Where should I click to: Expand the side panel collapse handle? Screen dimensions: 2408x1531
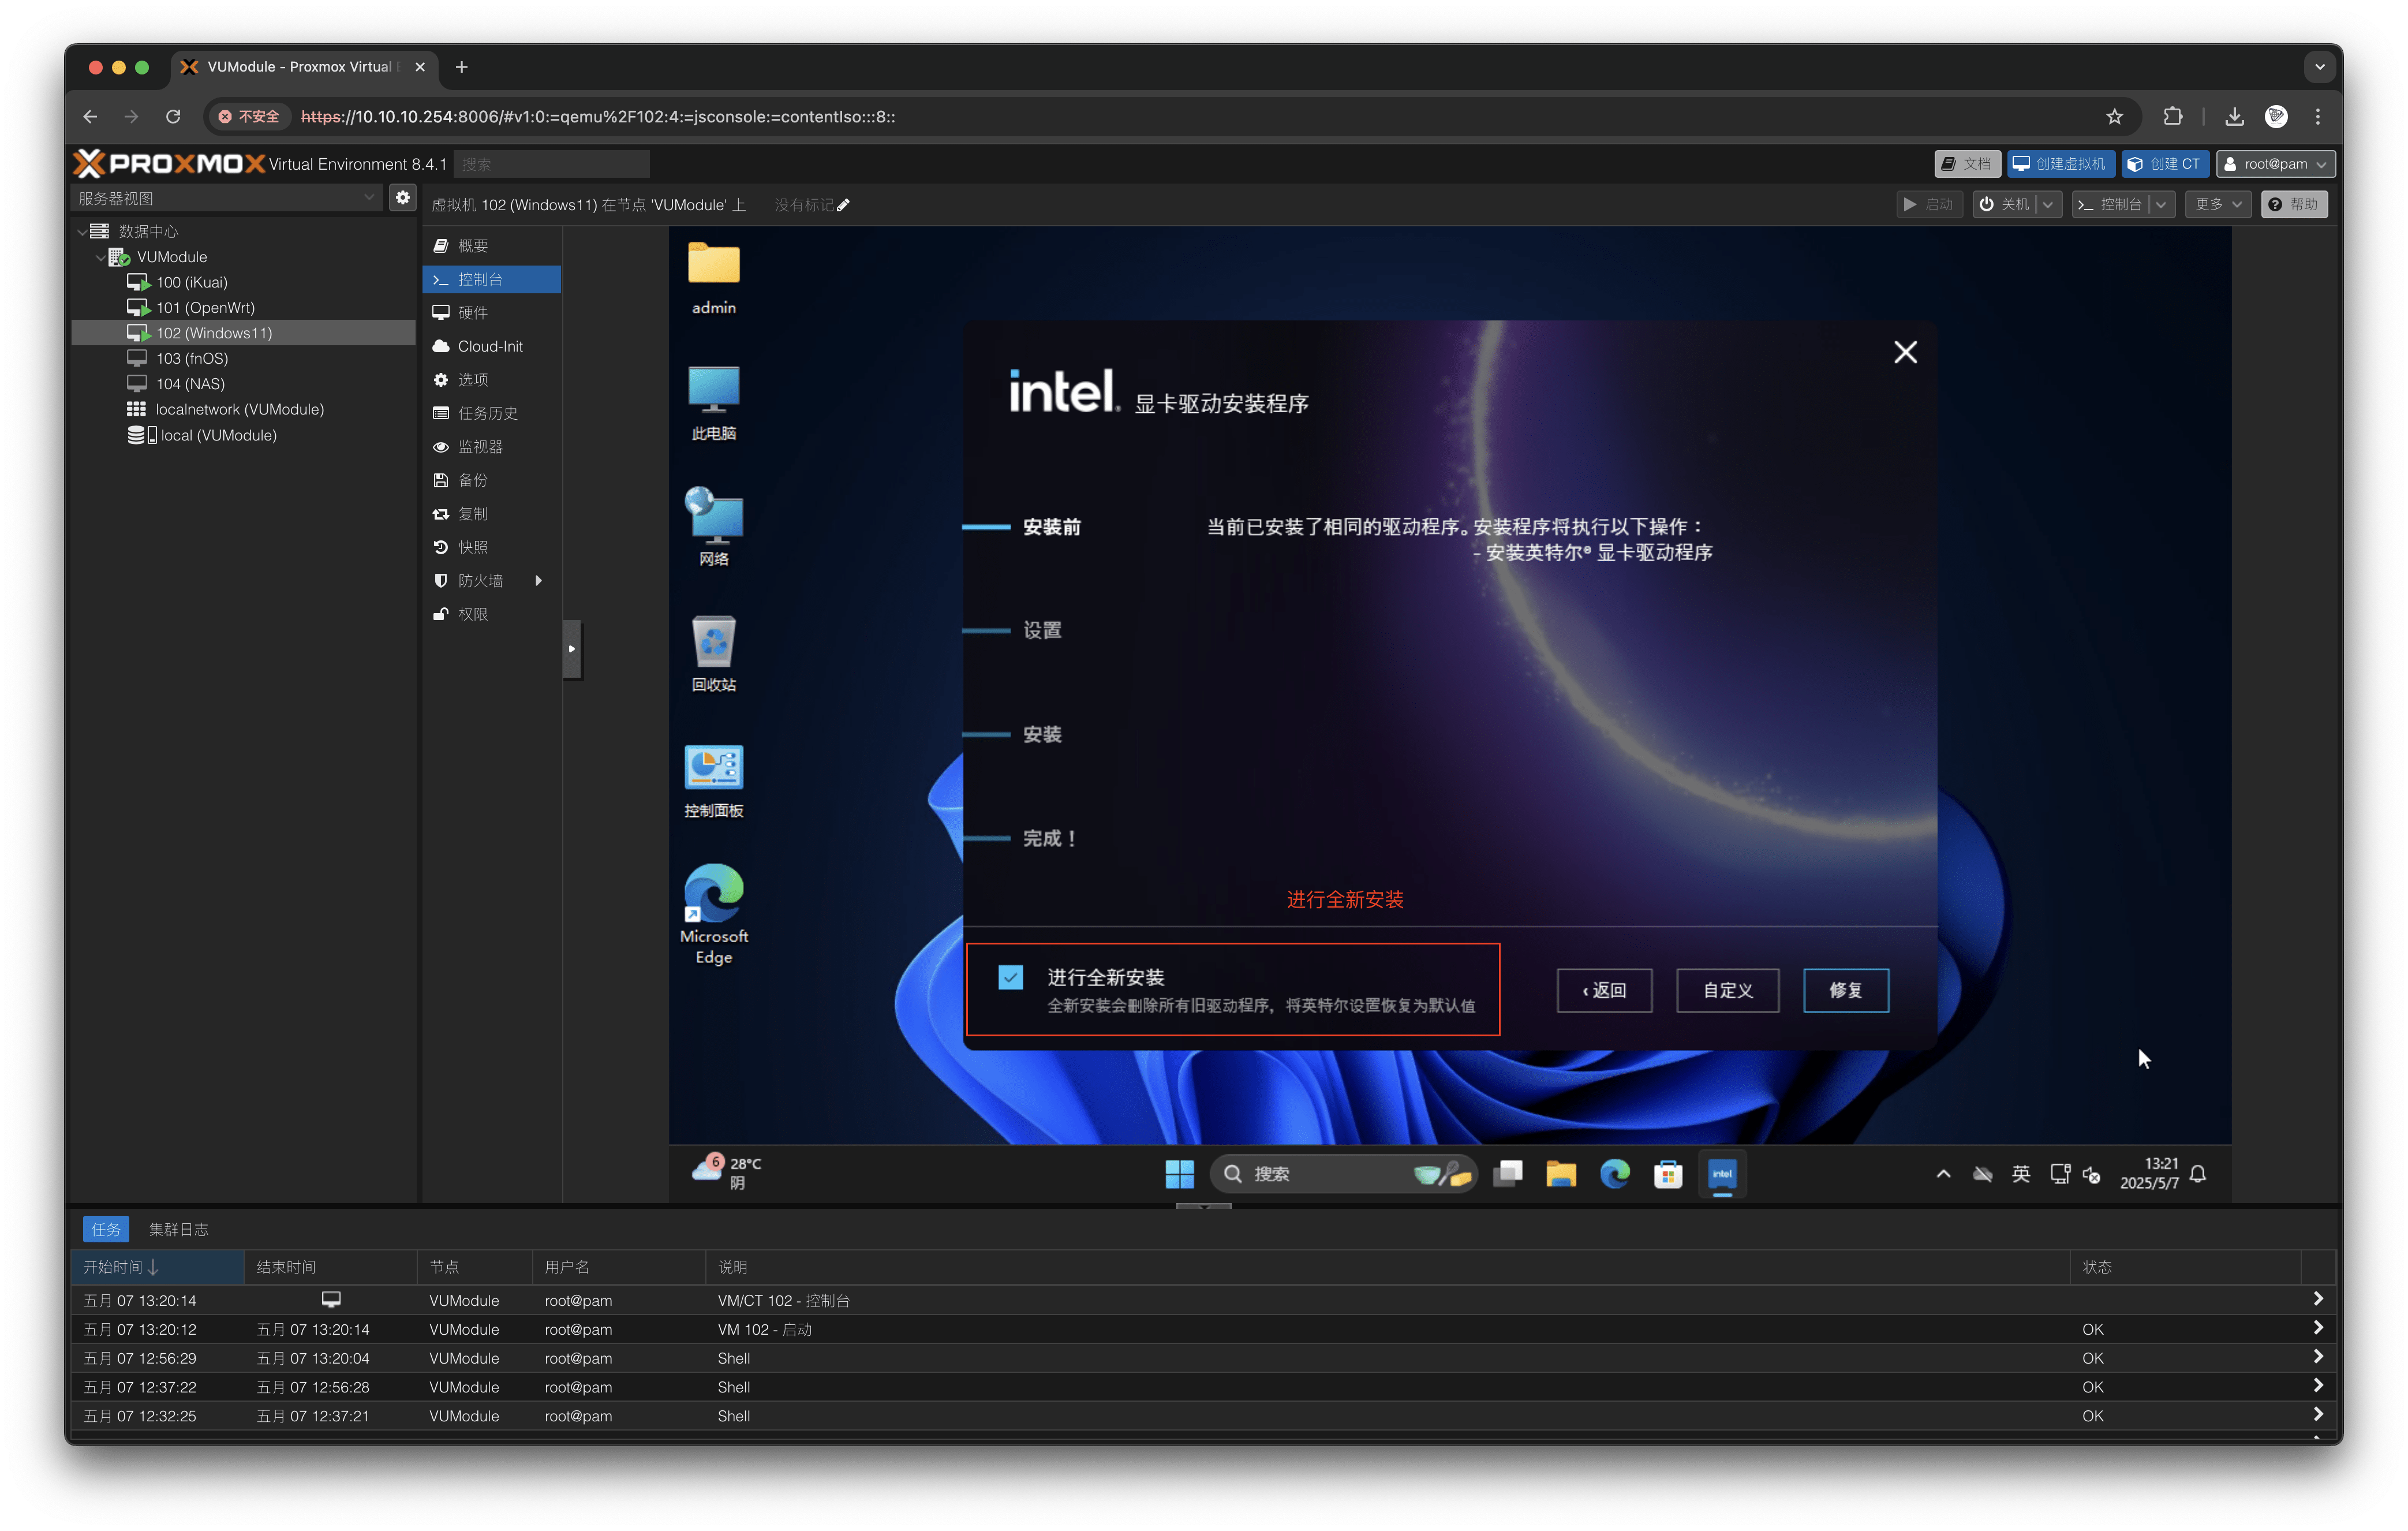571,649
